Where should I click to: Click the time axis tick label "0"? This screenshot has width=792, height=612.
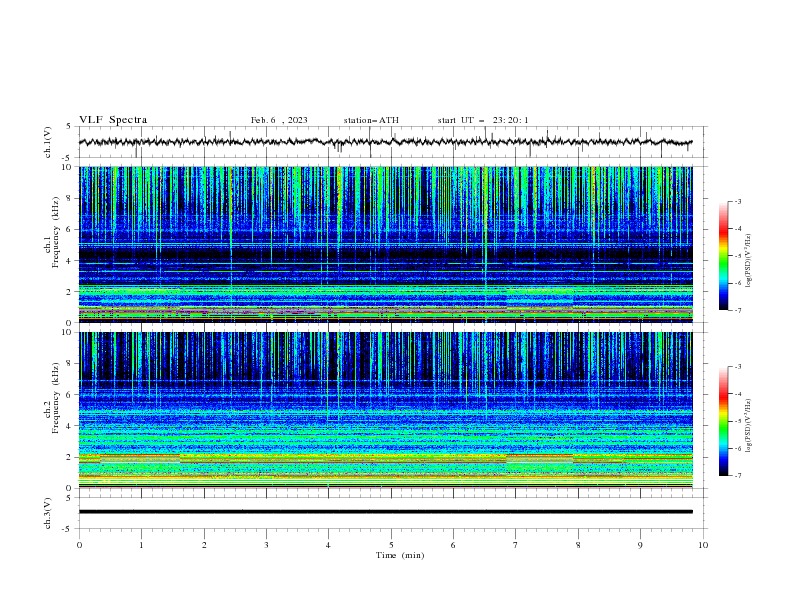pyautogui.click(x=79, y=545)
